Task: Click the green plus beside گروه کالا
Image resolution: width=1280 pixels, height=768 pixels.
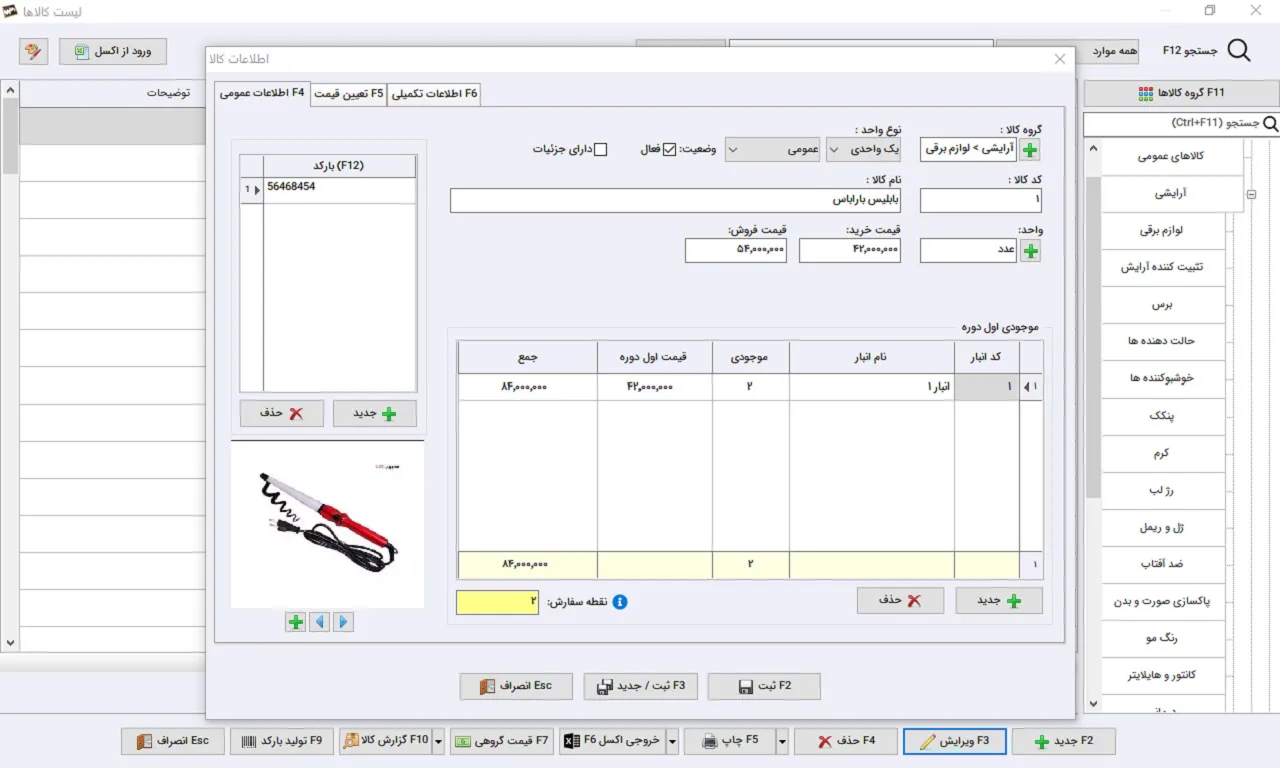Action: (1030, 150)
